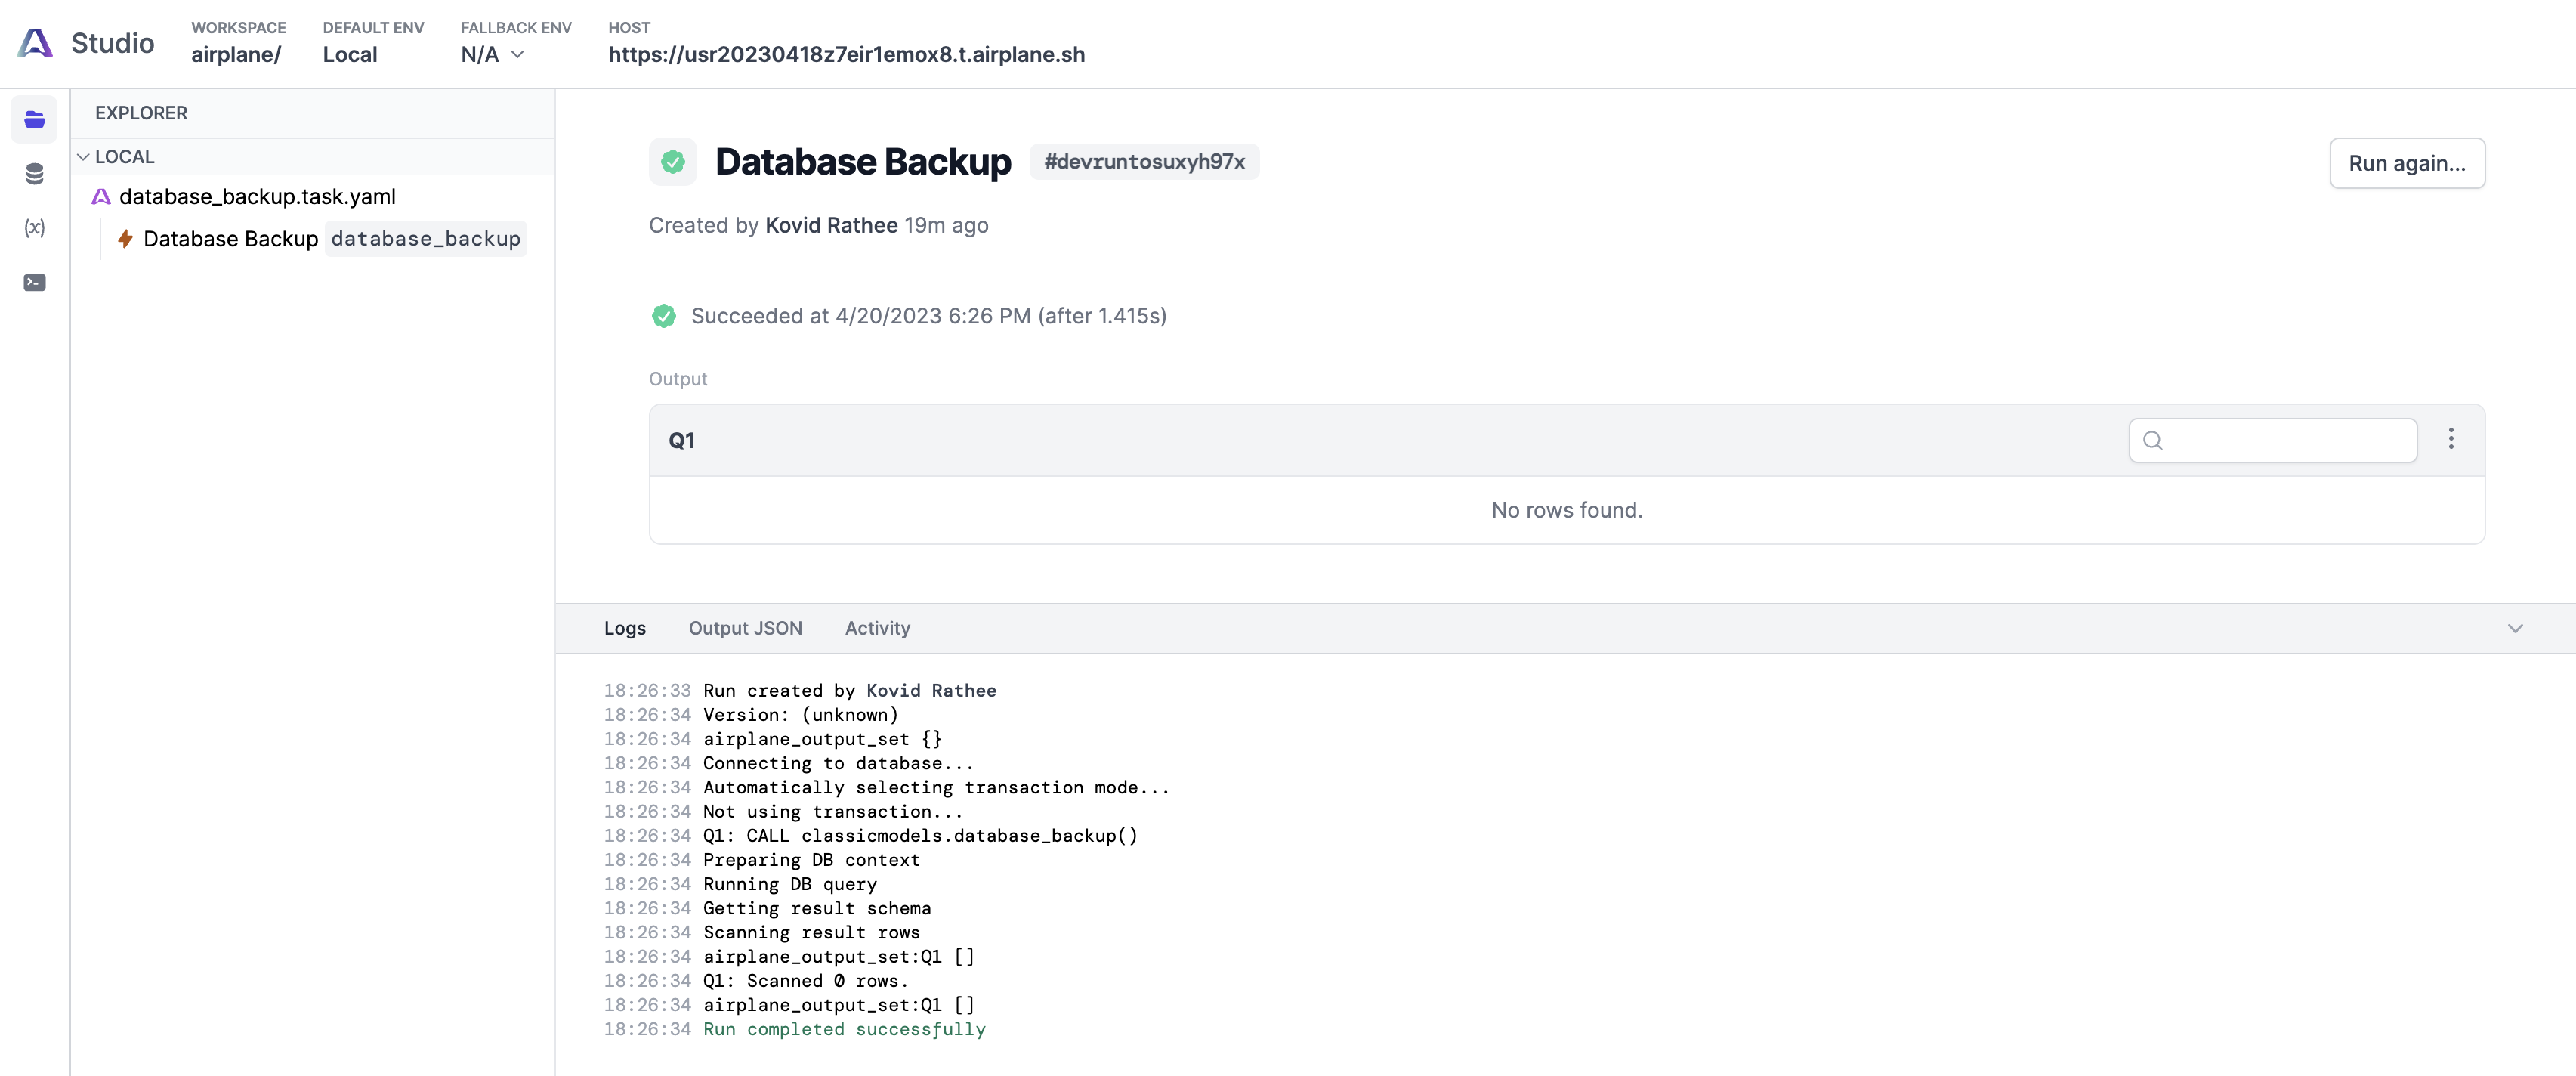Image resolution: width=2576 pixels, height=1076 pixels.
Task: Click the workspace name airplane/
Action: pyautogui.click(x=236, y=55)
